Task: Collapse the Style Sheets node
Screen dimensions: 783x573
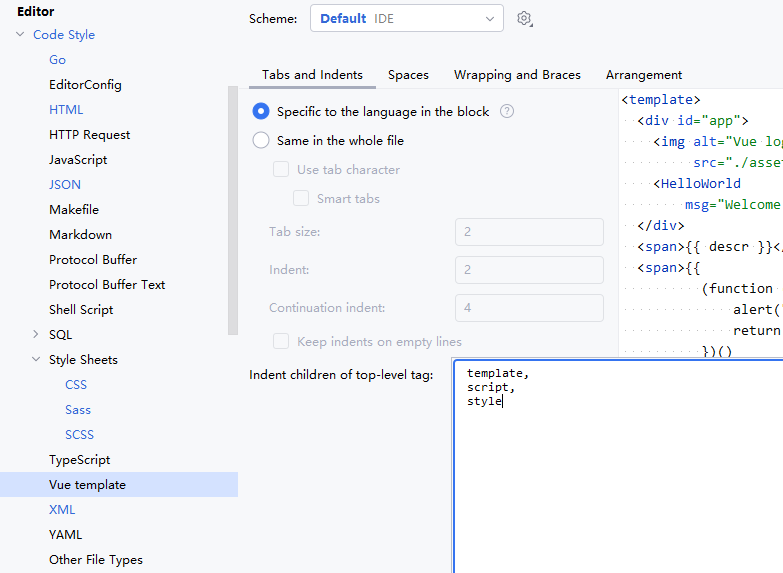Action: point(36,359)
